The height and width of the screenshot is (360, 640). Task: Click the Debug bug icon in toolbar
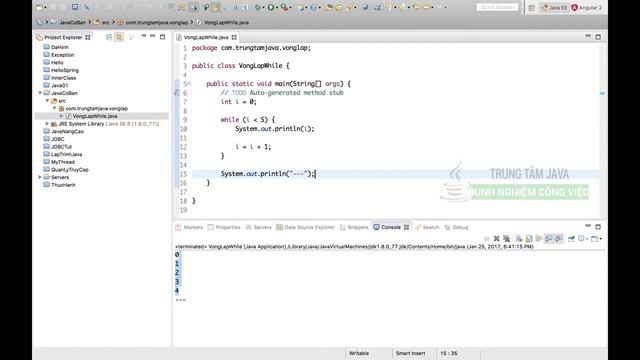[258, 7]
